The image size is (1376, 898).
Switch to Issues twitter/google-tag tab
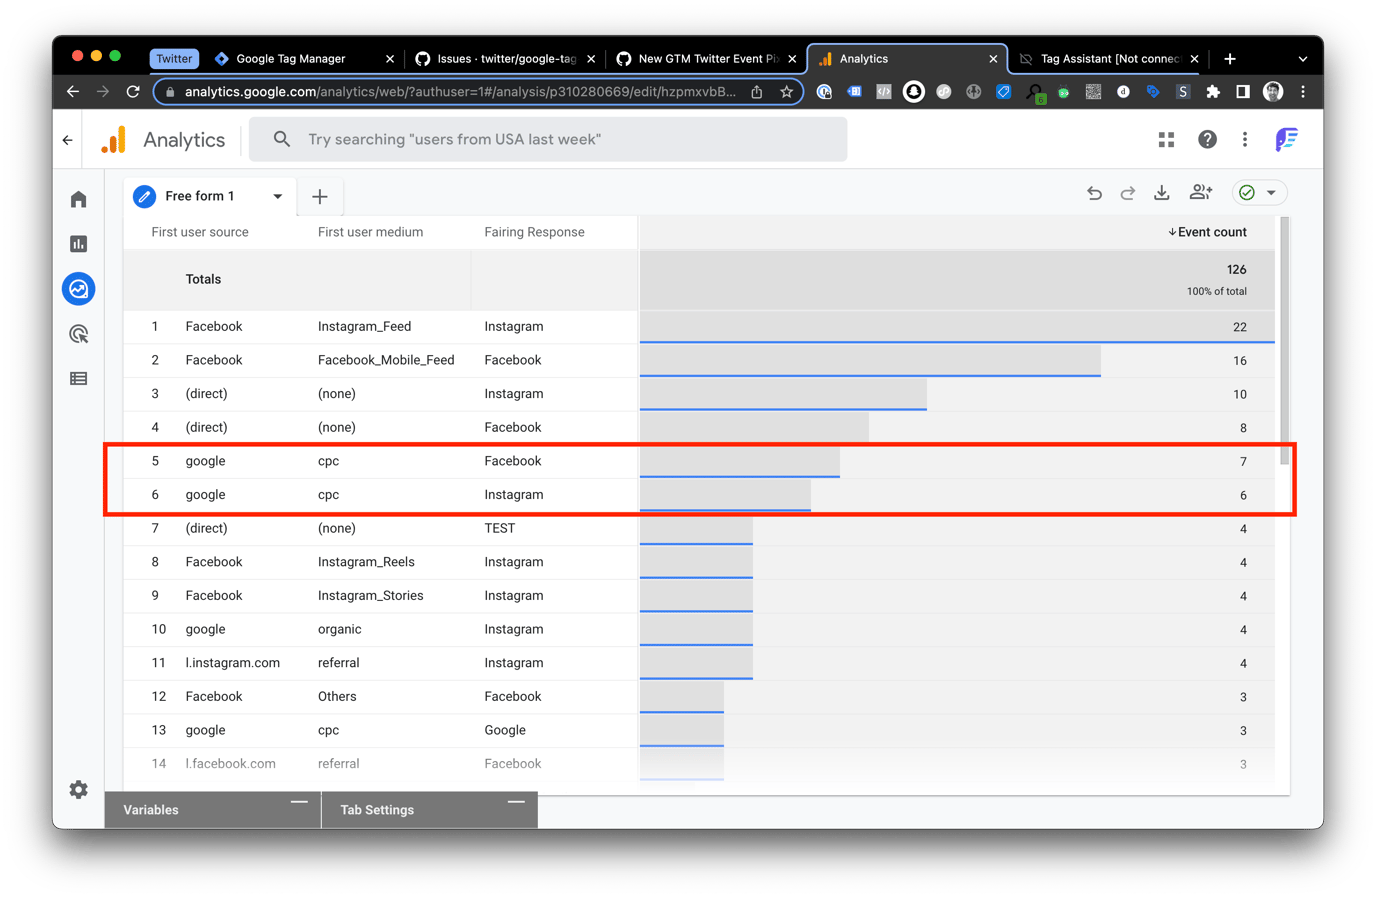point(505,59)
